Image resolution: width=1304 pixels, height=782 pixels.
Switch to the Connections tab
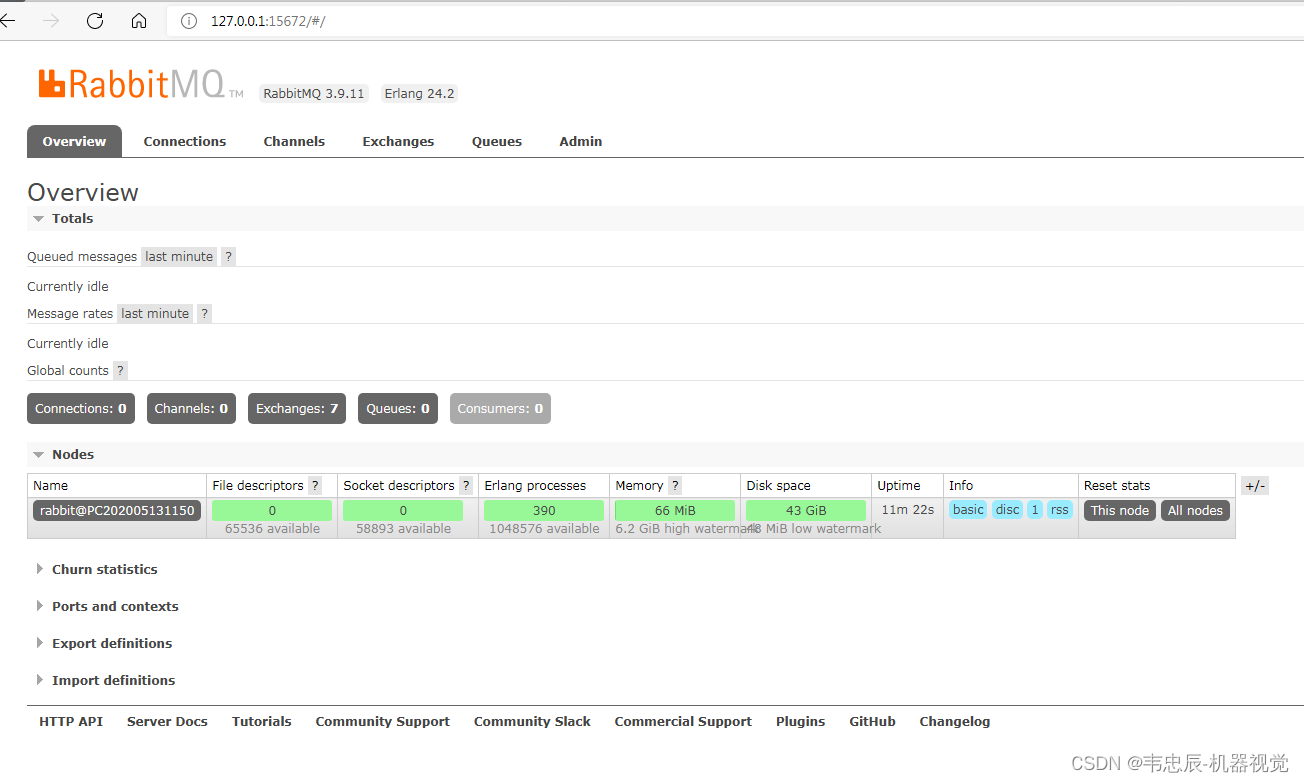click(185, 141)
